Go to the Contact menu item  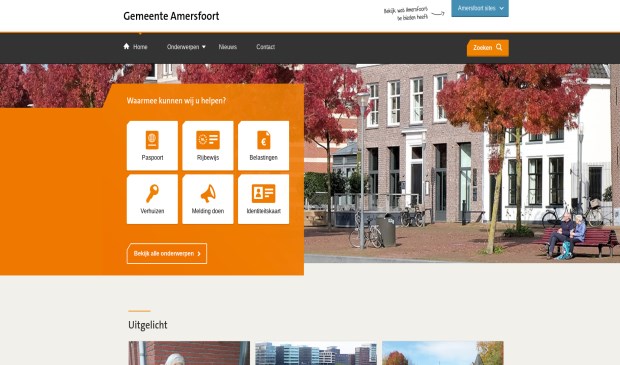click(265, 47)
